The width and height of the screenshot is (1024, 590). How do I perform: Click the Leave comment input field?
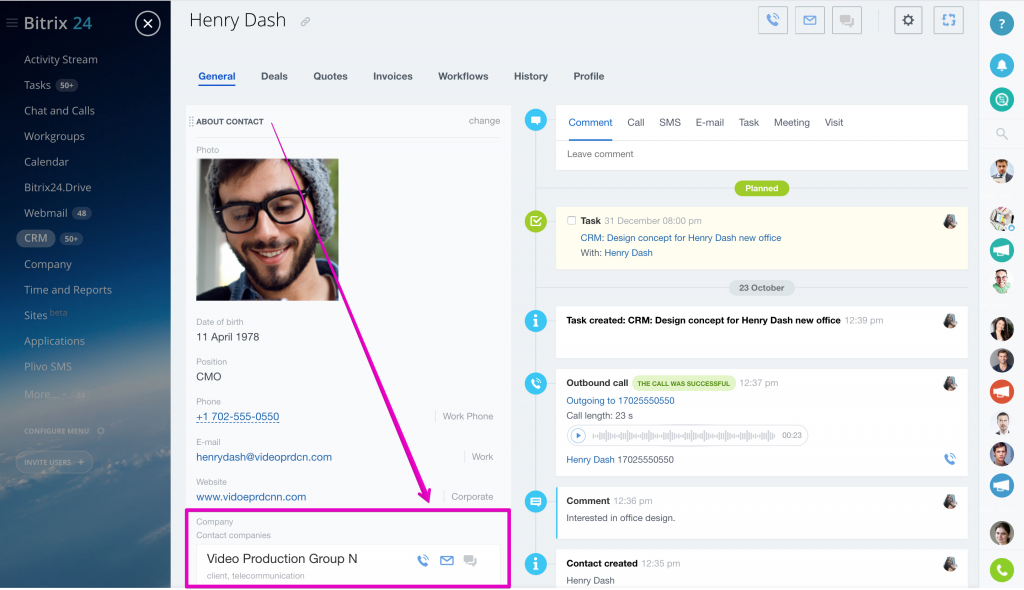point(761,154)
